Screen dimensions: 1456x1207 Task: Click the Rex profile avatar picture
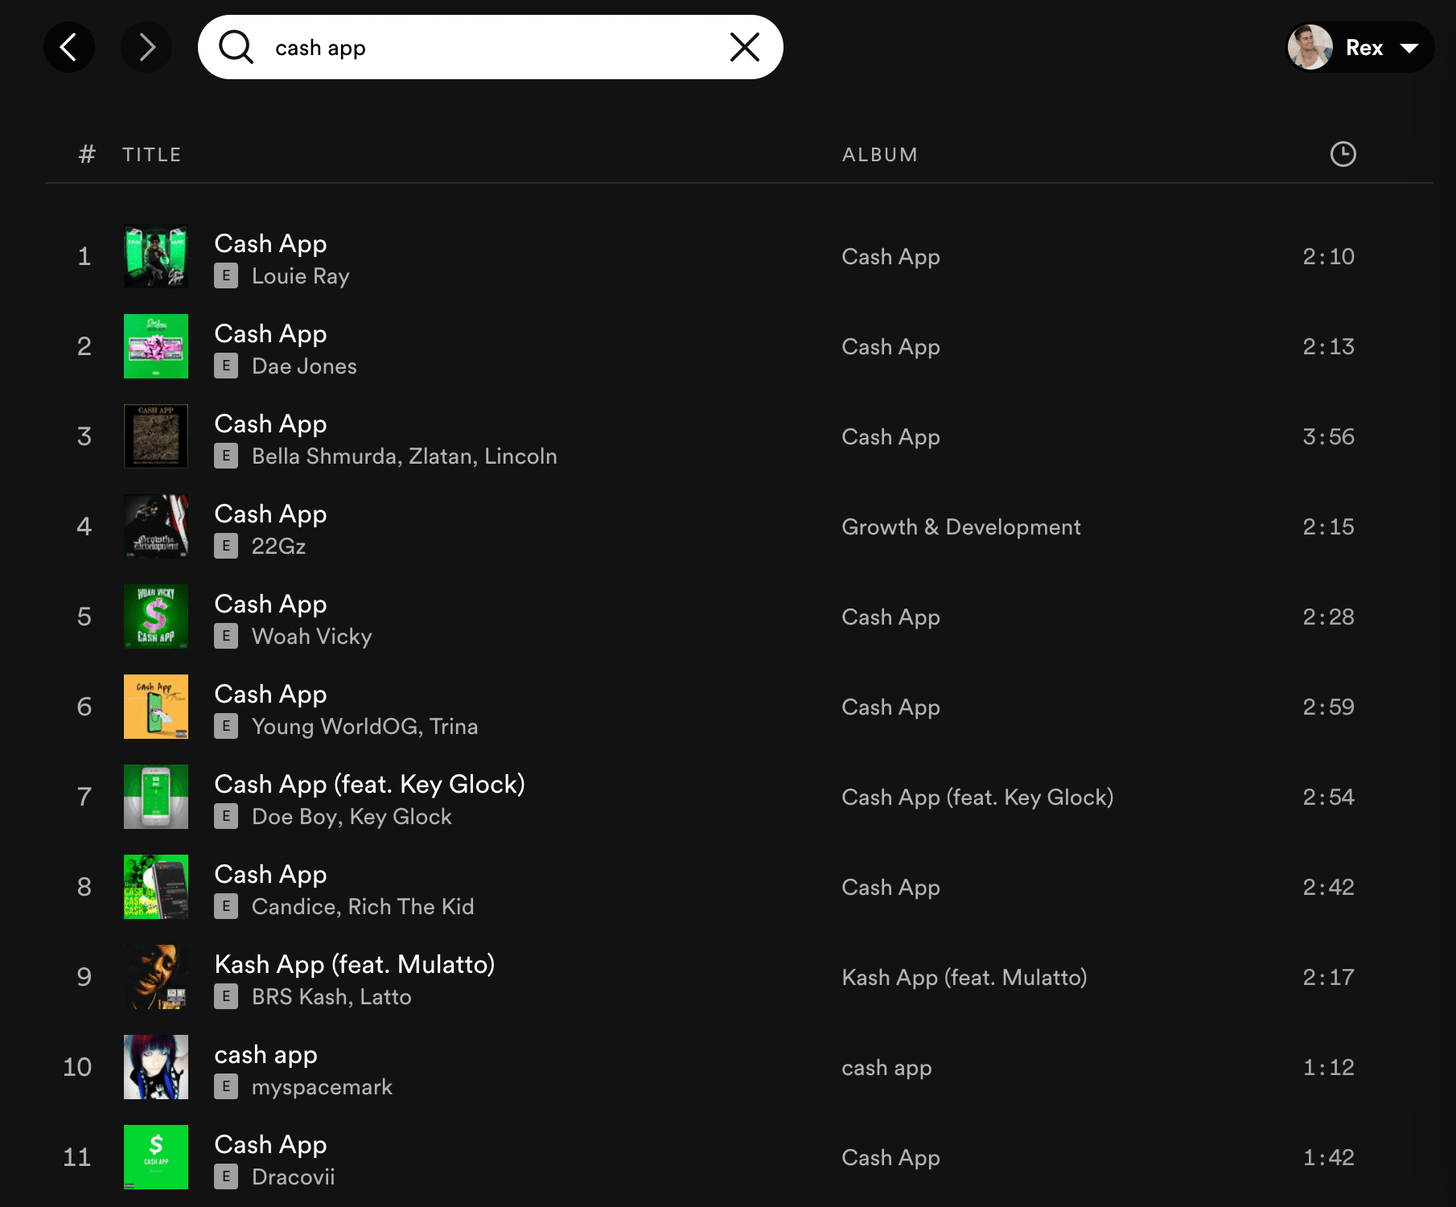coord(1310,47)
